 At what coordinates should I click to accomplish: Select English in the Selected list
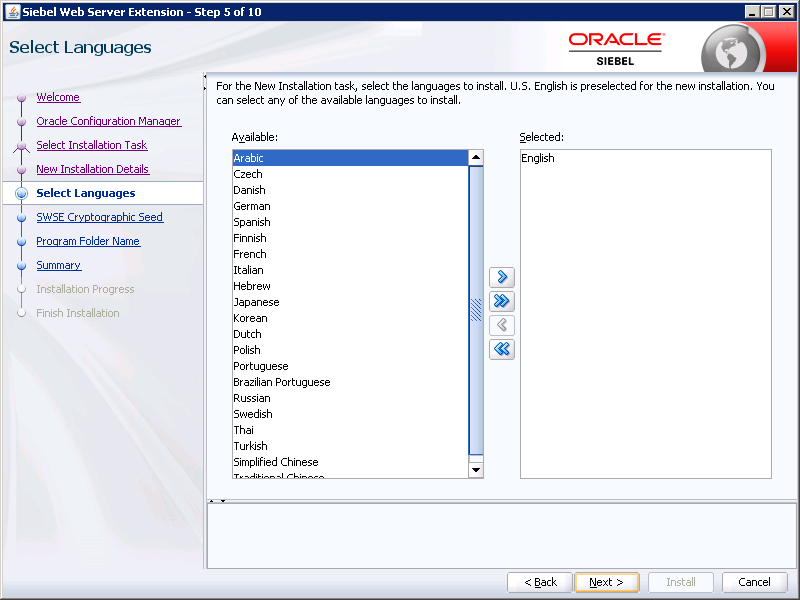[538, 158]
